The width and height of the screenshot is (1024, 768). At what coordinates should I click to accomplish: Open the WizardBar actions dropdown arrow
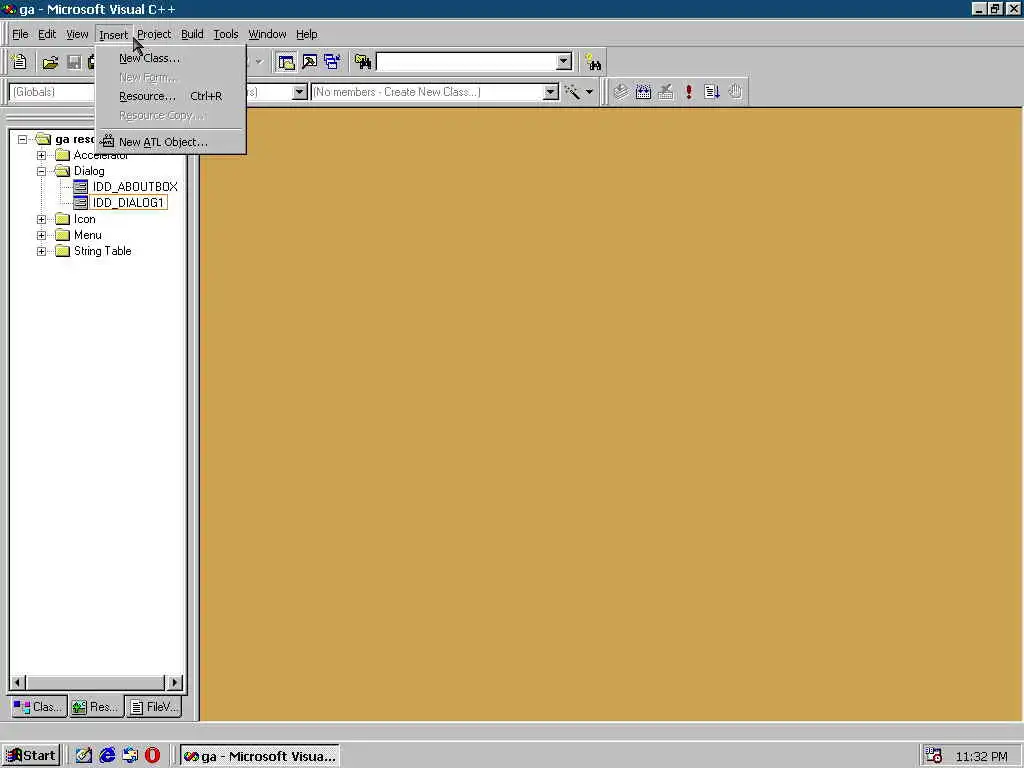(x=589, y=92)
